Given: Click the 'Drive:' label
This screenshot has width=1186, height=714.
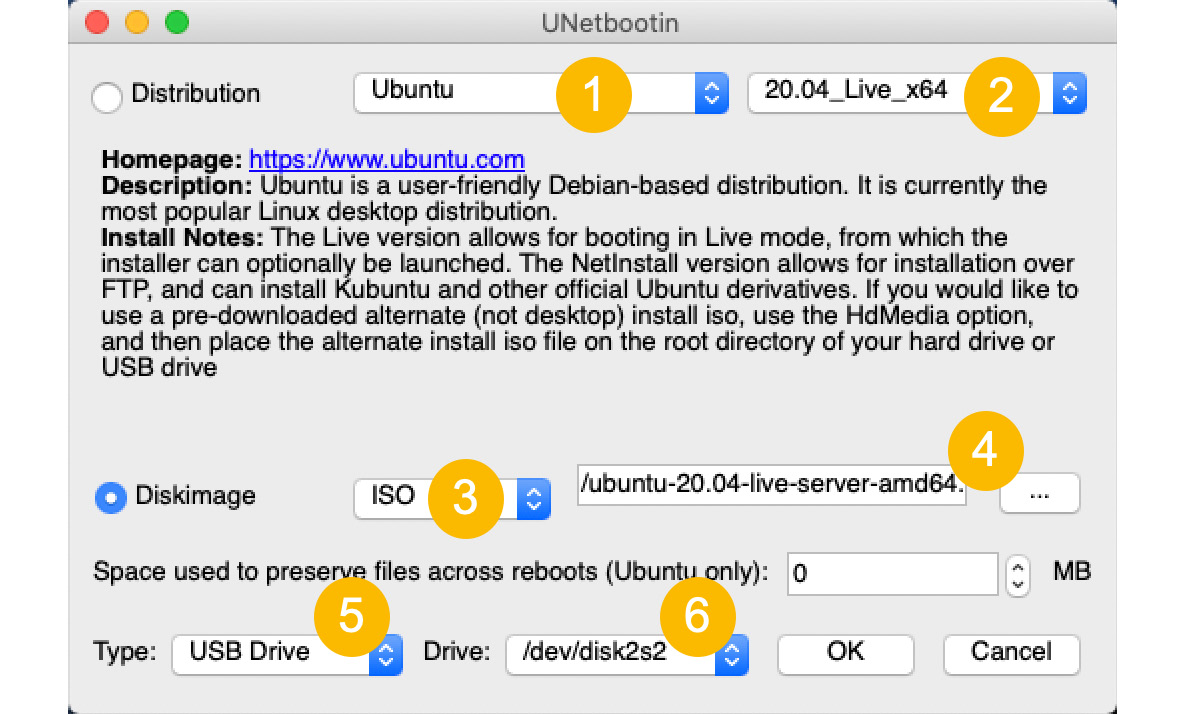Looking at the screenshot, I should tap(456, 652).
